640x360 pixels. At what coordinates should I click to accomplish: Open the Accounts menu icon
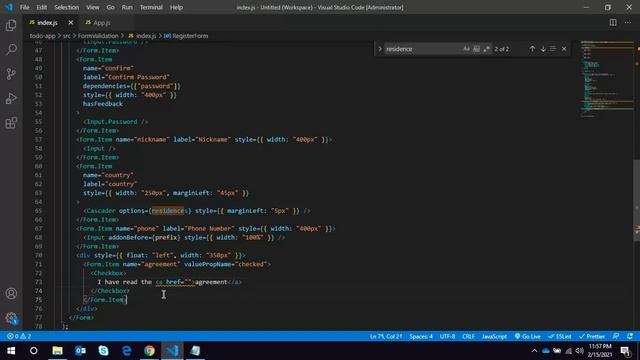11,293
